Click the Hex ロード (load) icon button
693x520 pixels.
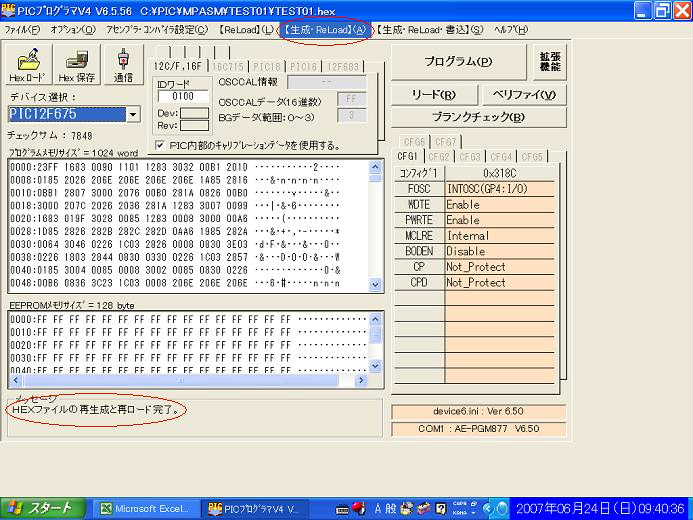[27, 64]
